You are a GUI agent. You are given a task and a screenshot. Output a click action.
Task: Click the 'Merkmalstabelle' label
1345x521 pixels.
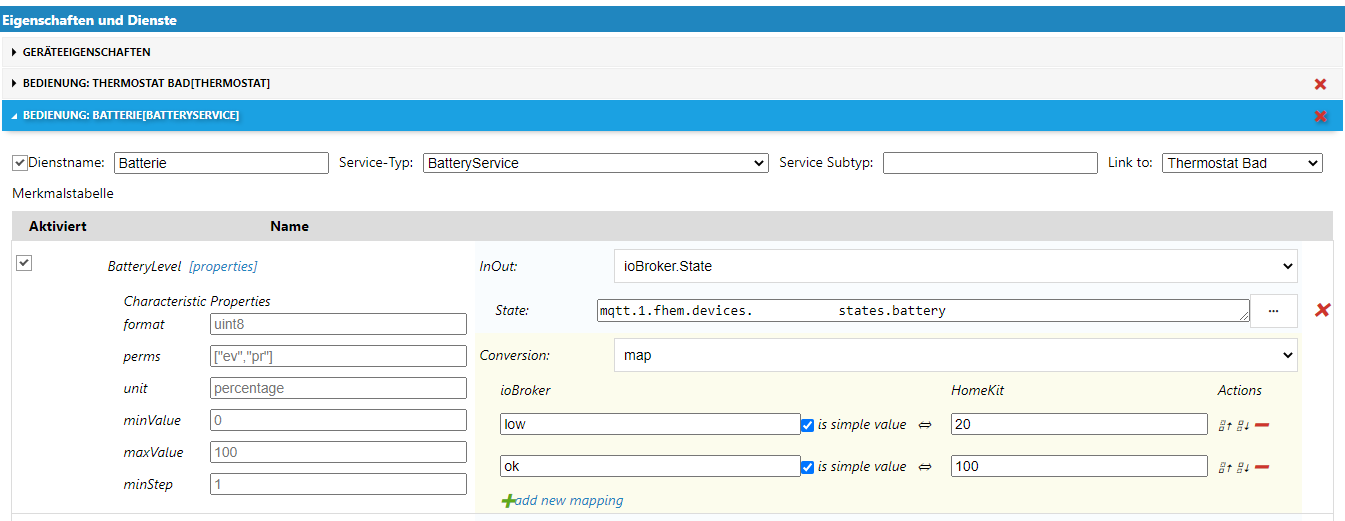pyautogui.click(x=63, y=193)
